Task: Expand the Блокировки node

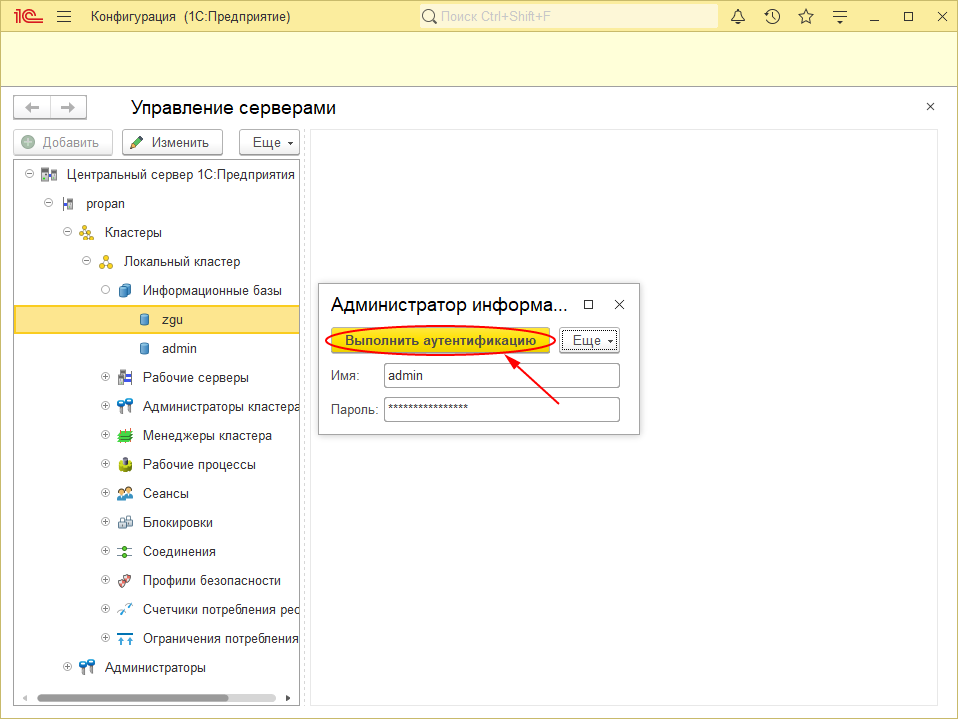Action: [105, 522]
